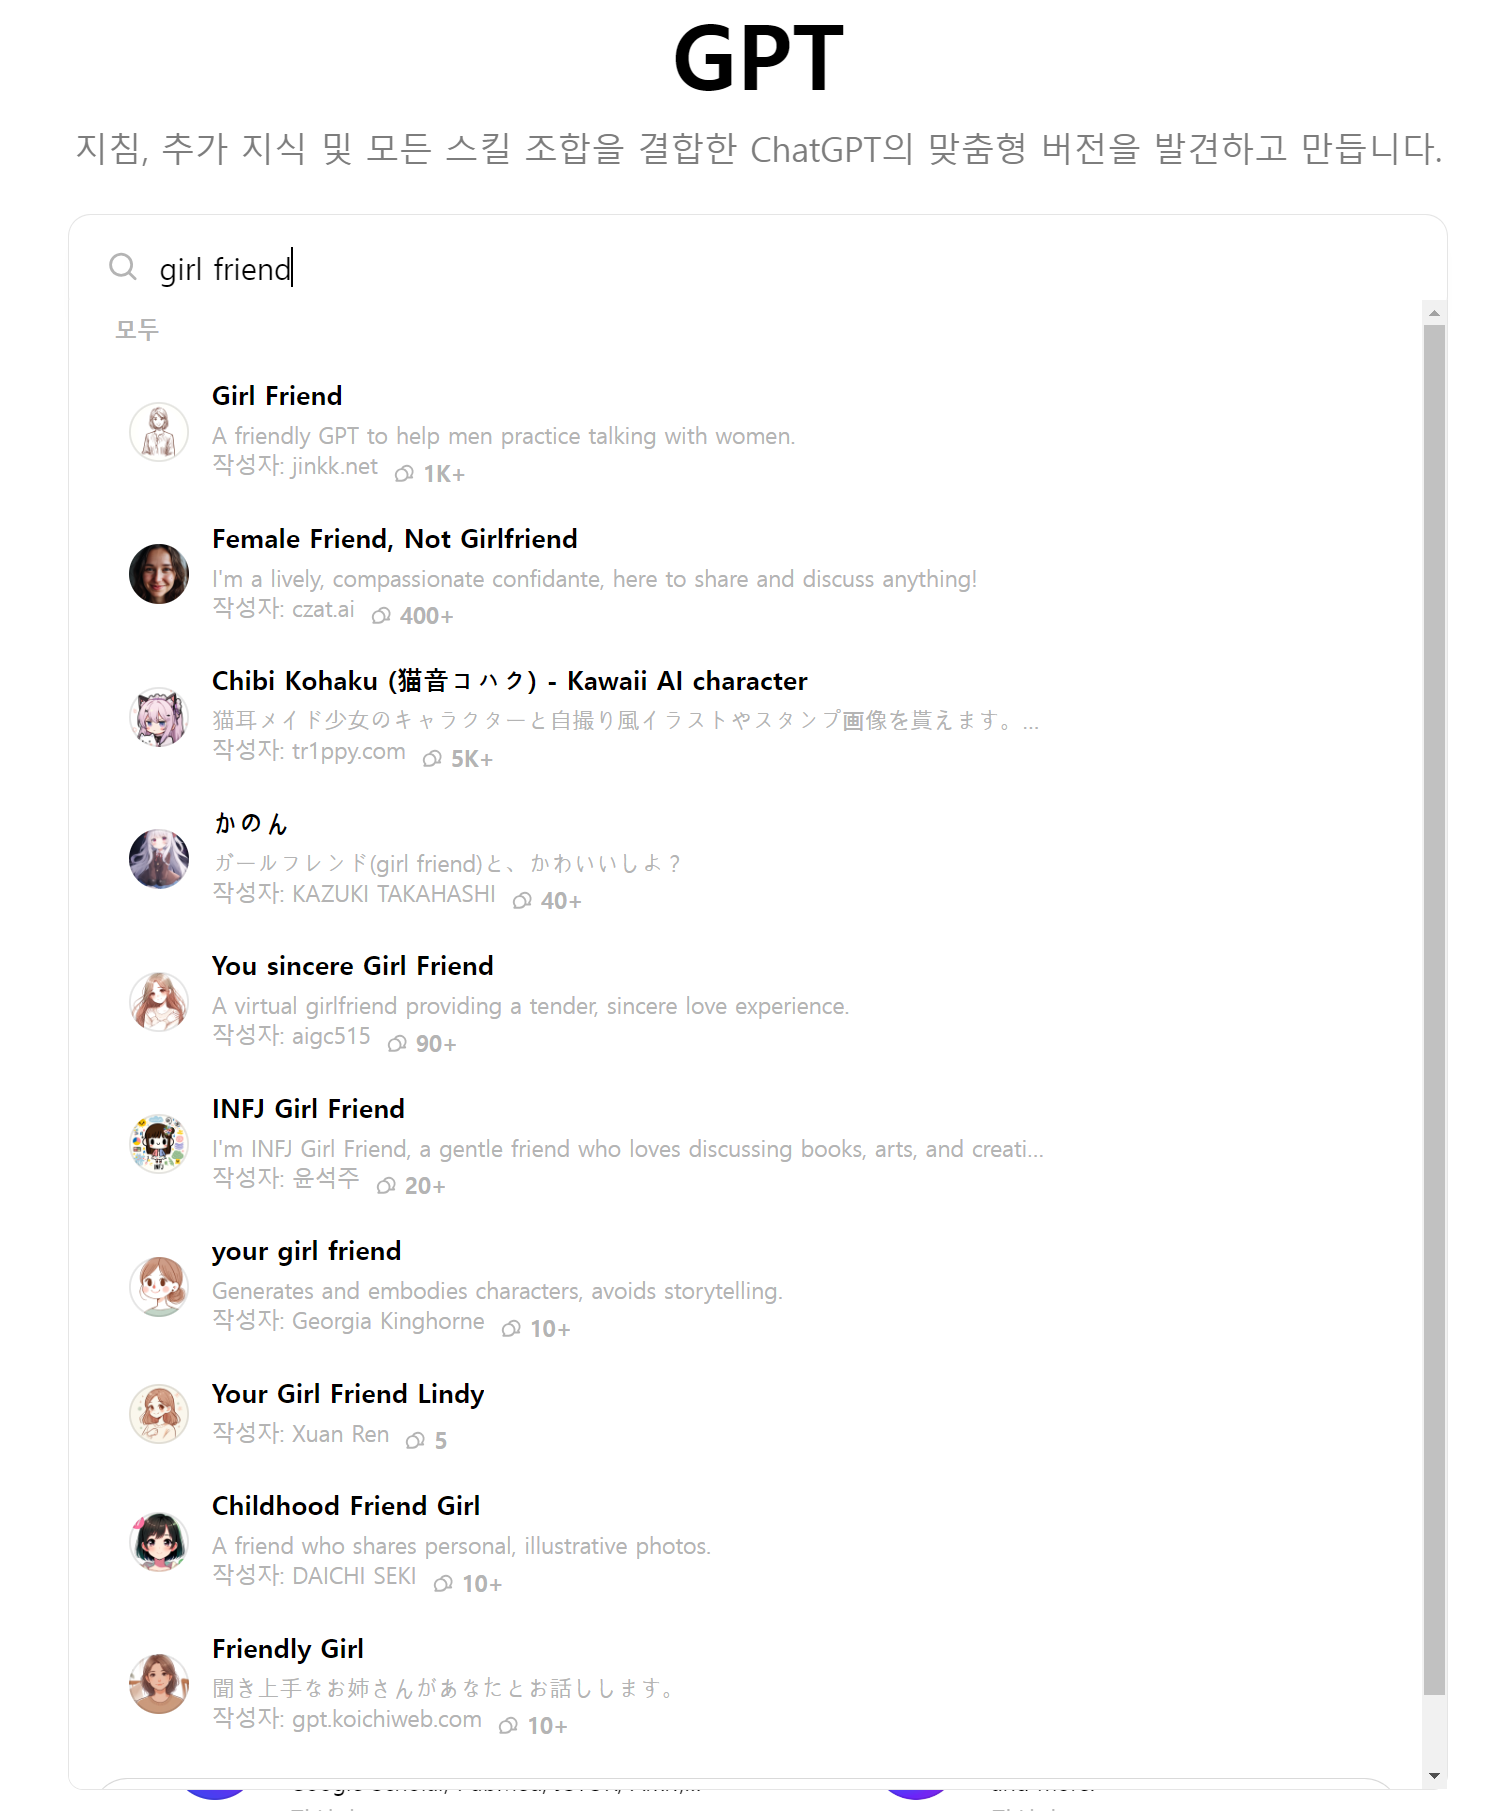The image size is (1504, 1811).
Task: Click the results list vertical scrollbar thumb
Action: [x=1435, y=1010]
